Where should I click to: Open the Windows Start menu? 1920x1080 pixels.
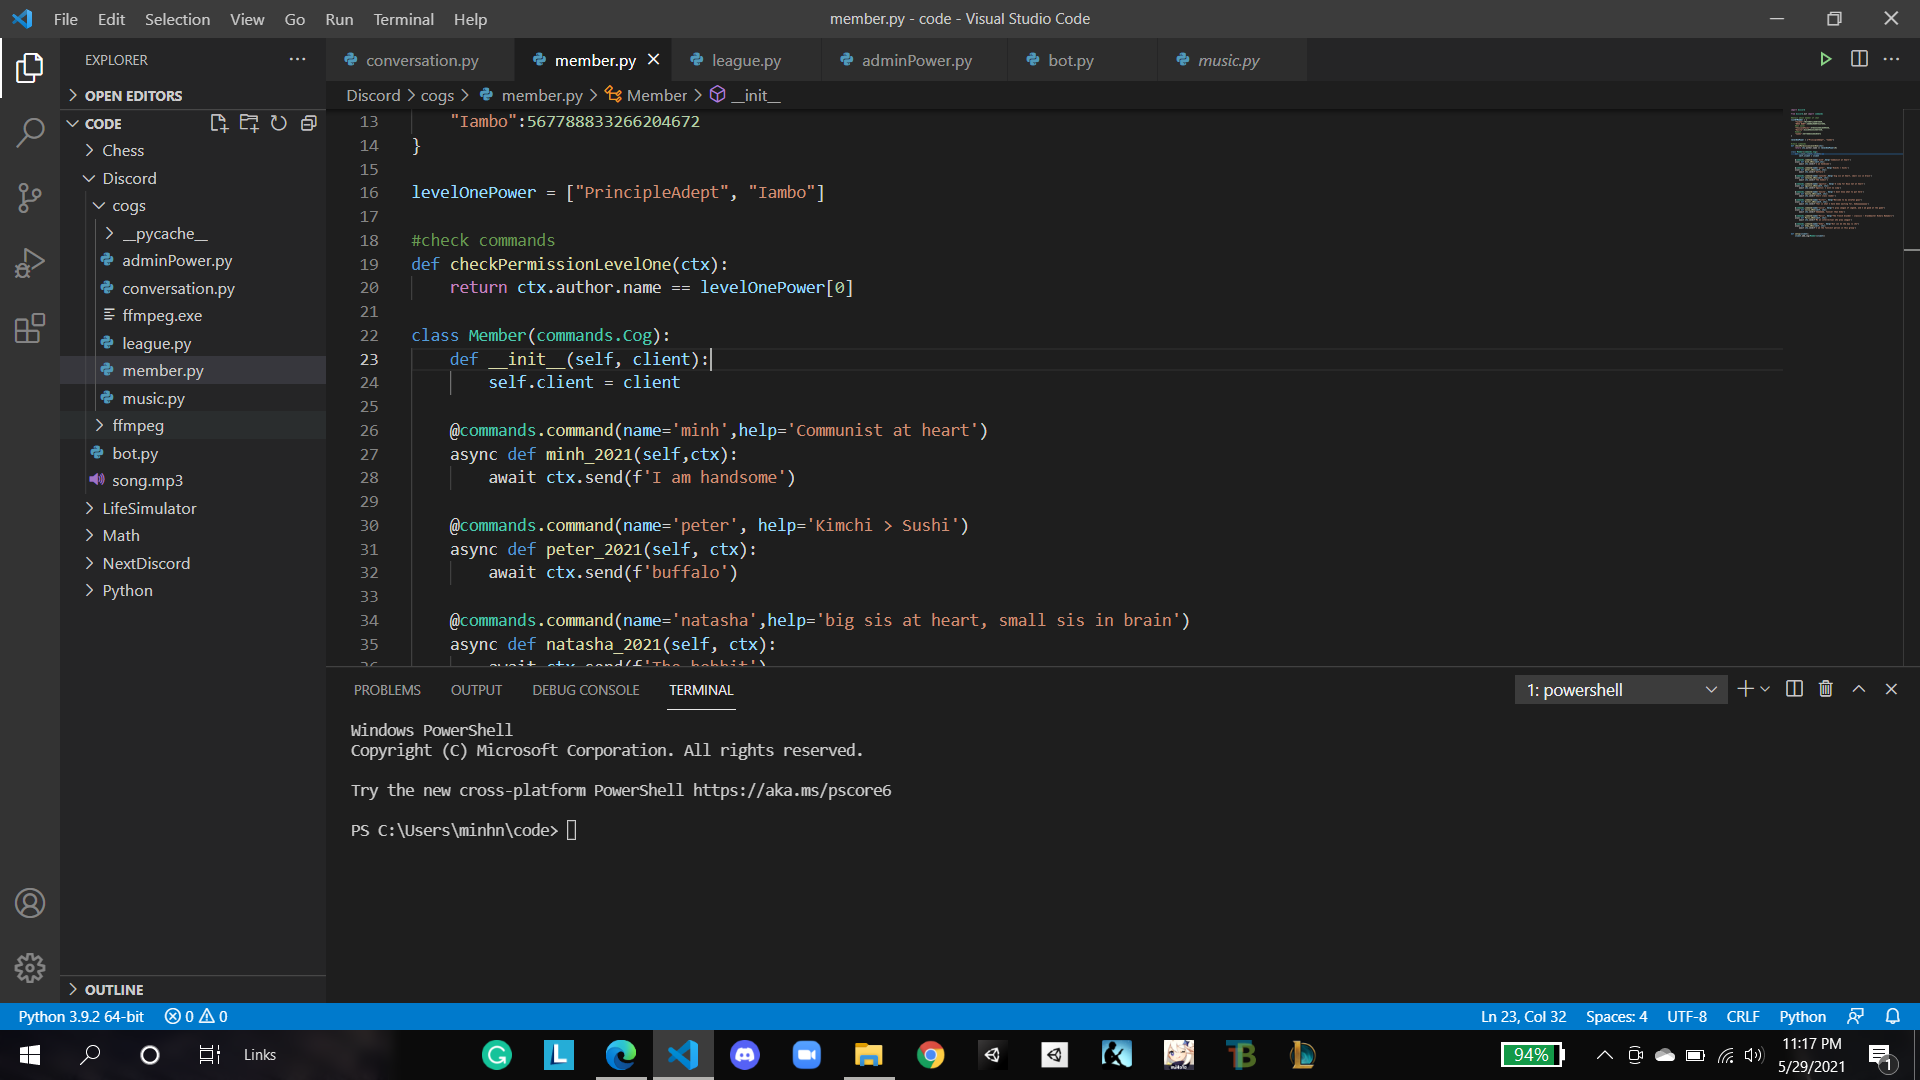tap(30, 1054)
